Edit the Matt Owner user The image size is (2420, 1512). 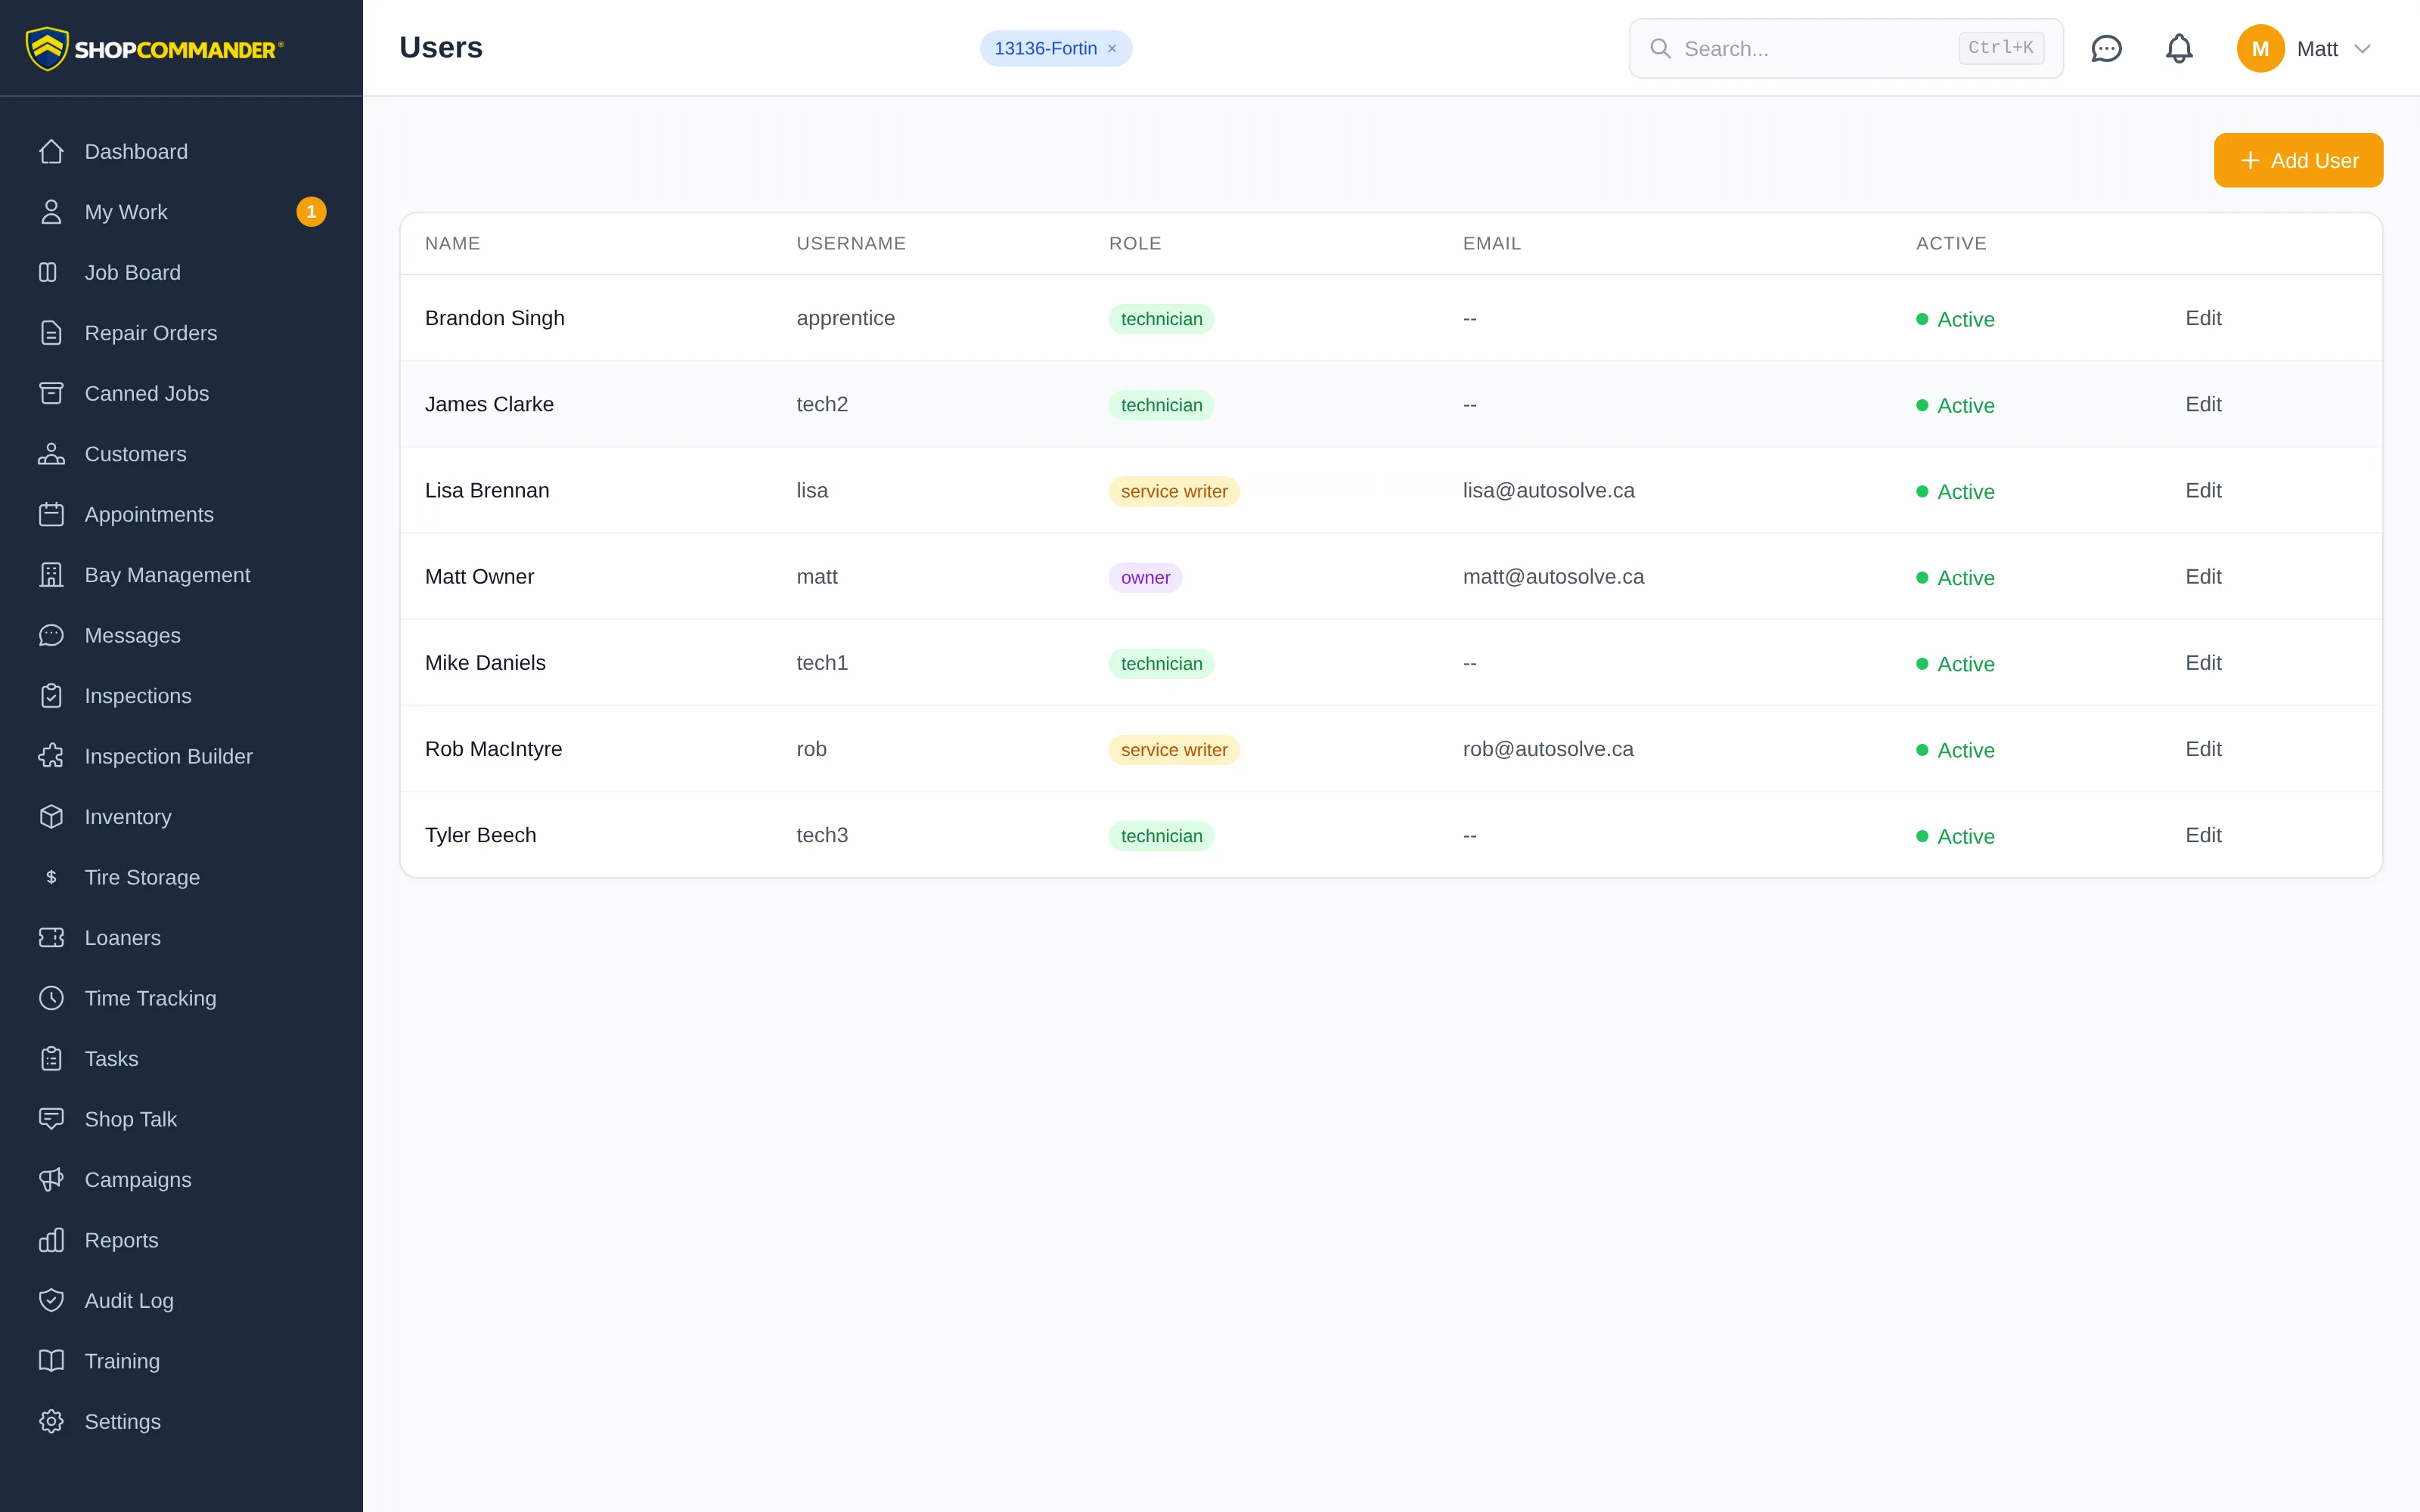pos(2203,576)
